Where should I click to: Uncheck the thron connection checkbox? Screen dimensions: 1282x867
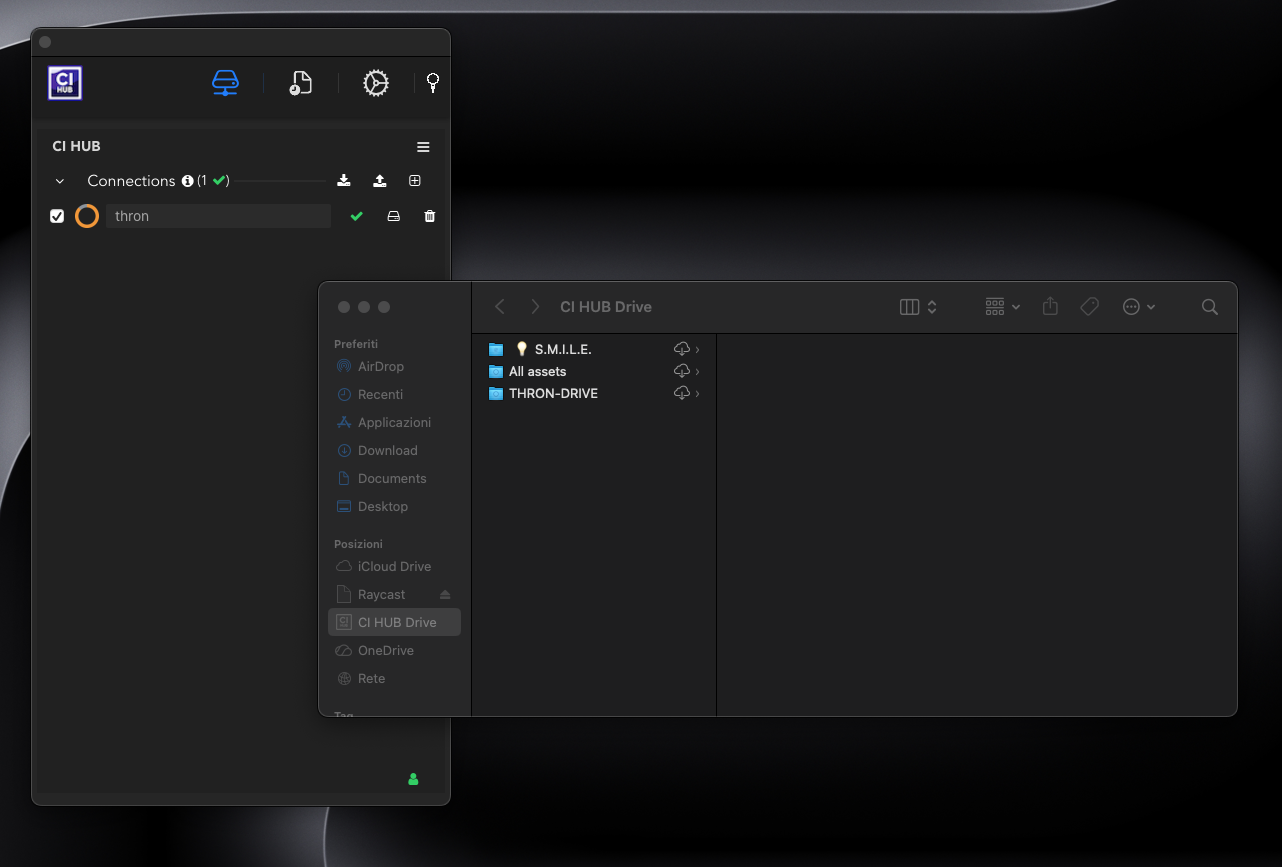57,216
